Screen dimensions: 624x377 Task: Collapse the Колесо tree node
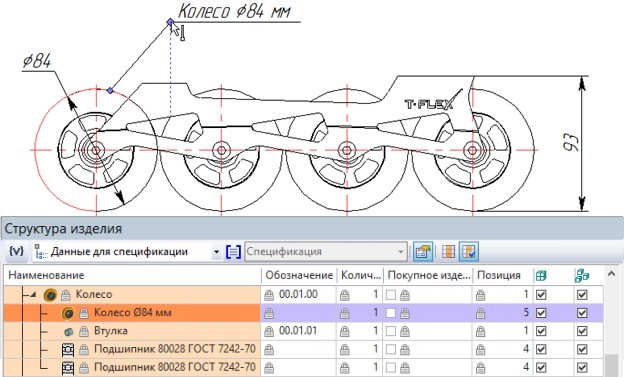33,295
